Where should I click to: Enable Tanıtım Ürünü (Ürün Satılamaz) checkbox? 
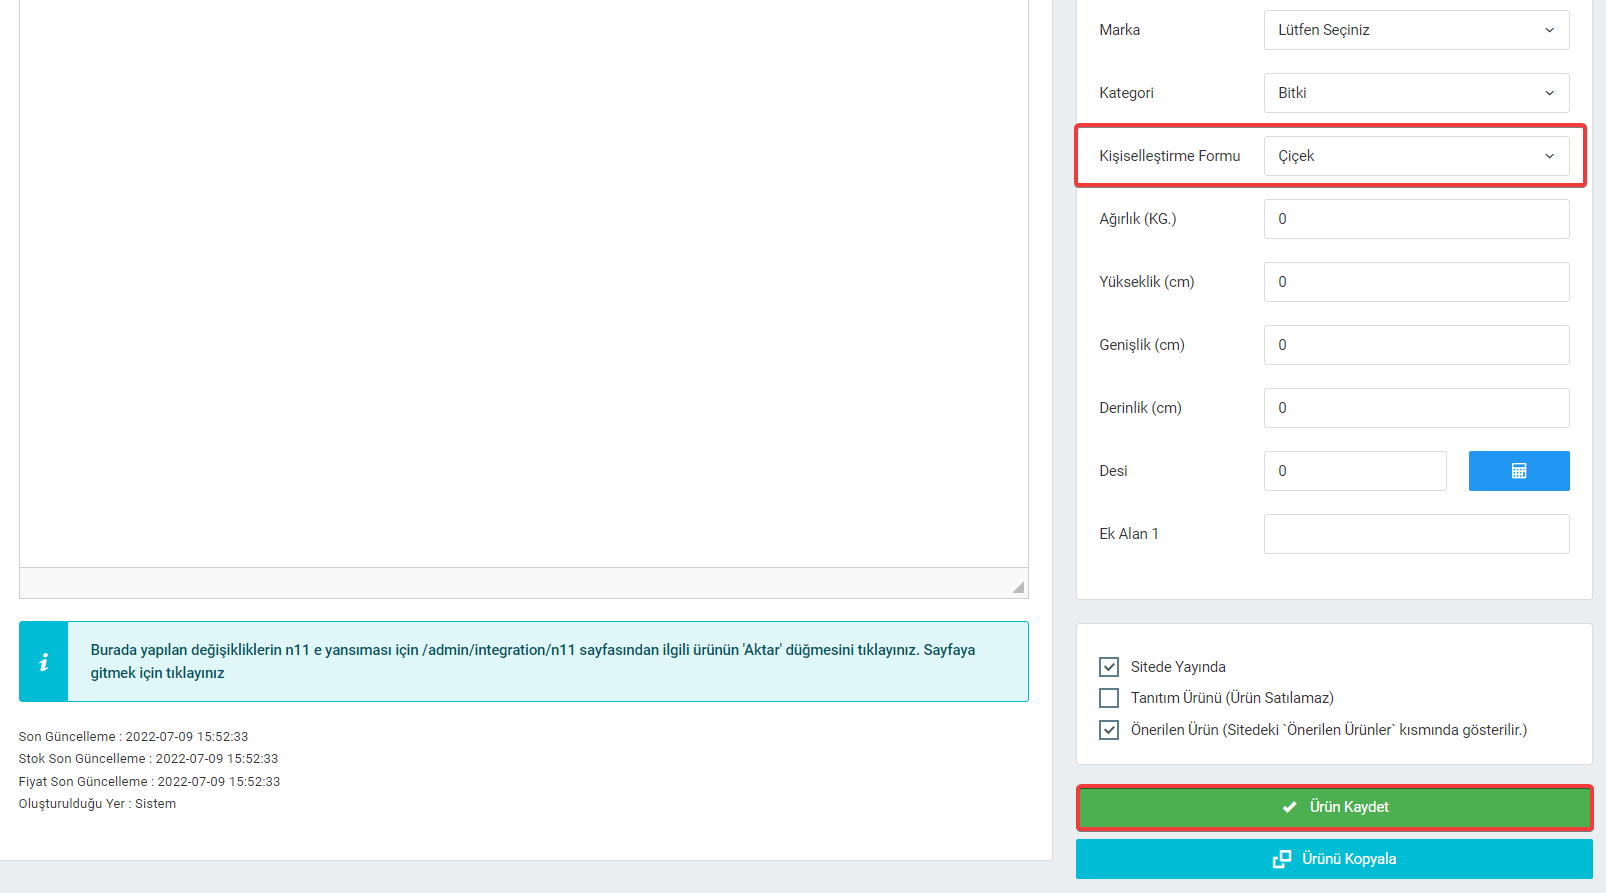click(1109, 698)
